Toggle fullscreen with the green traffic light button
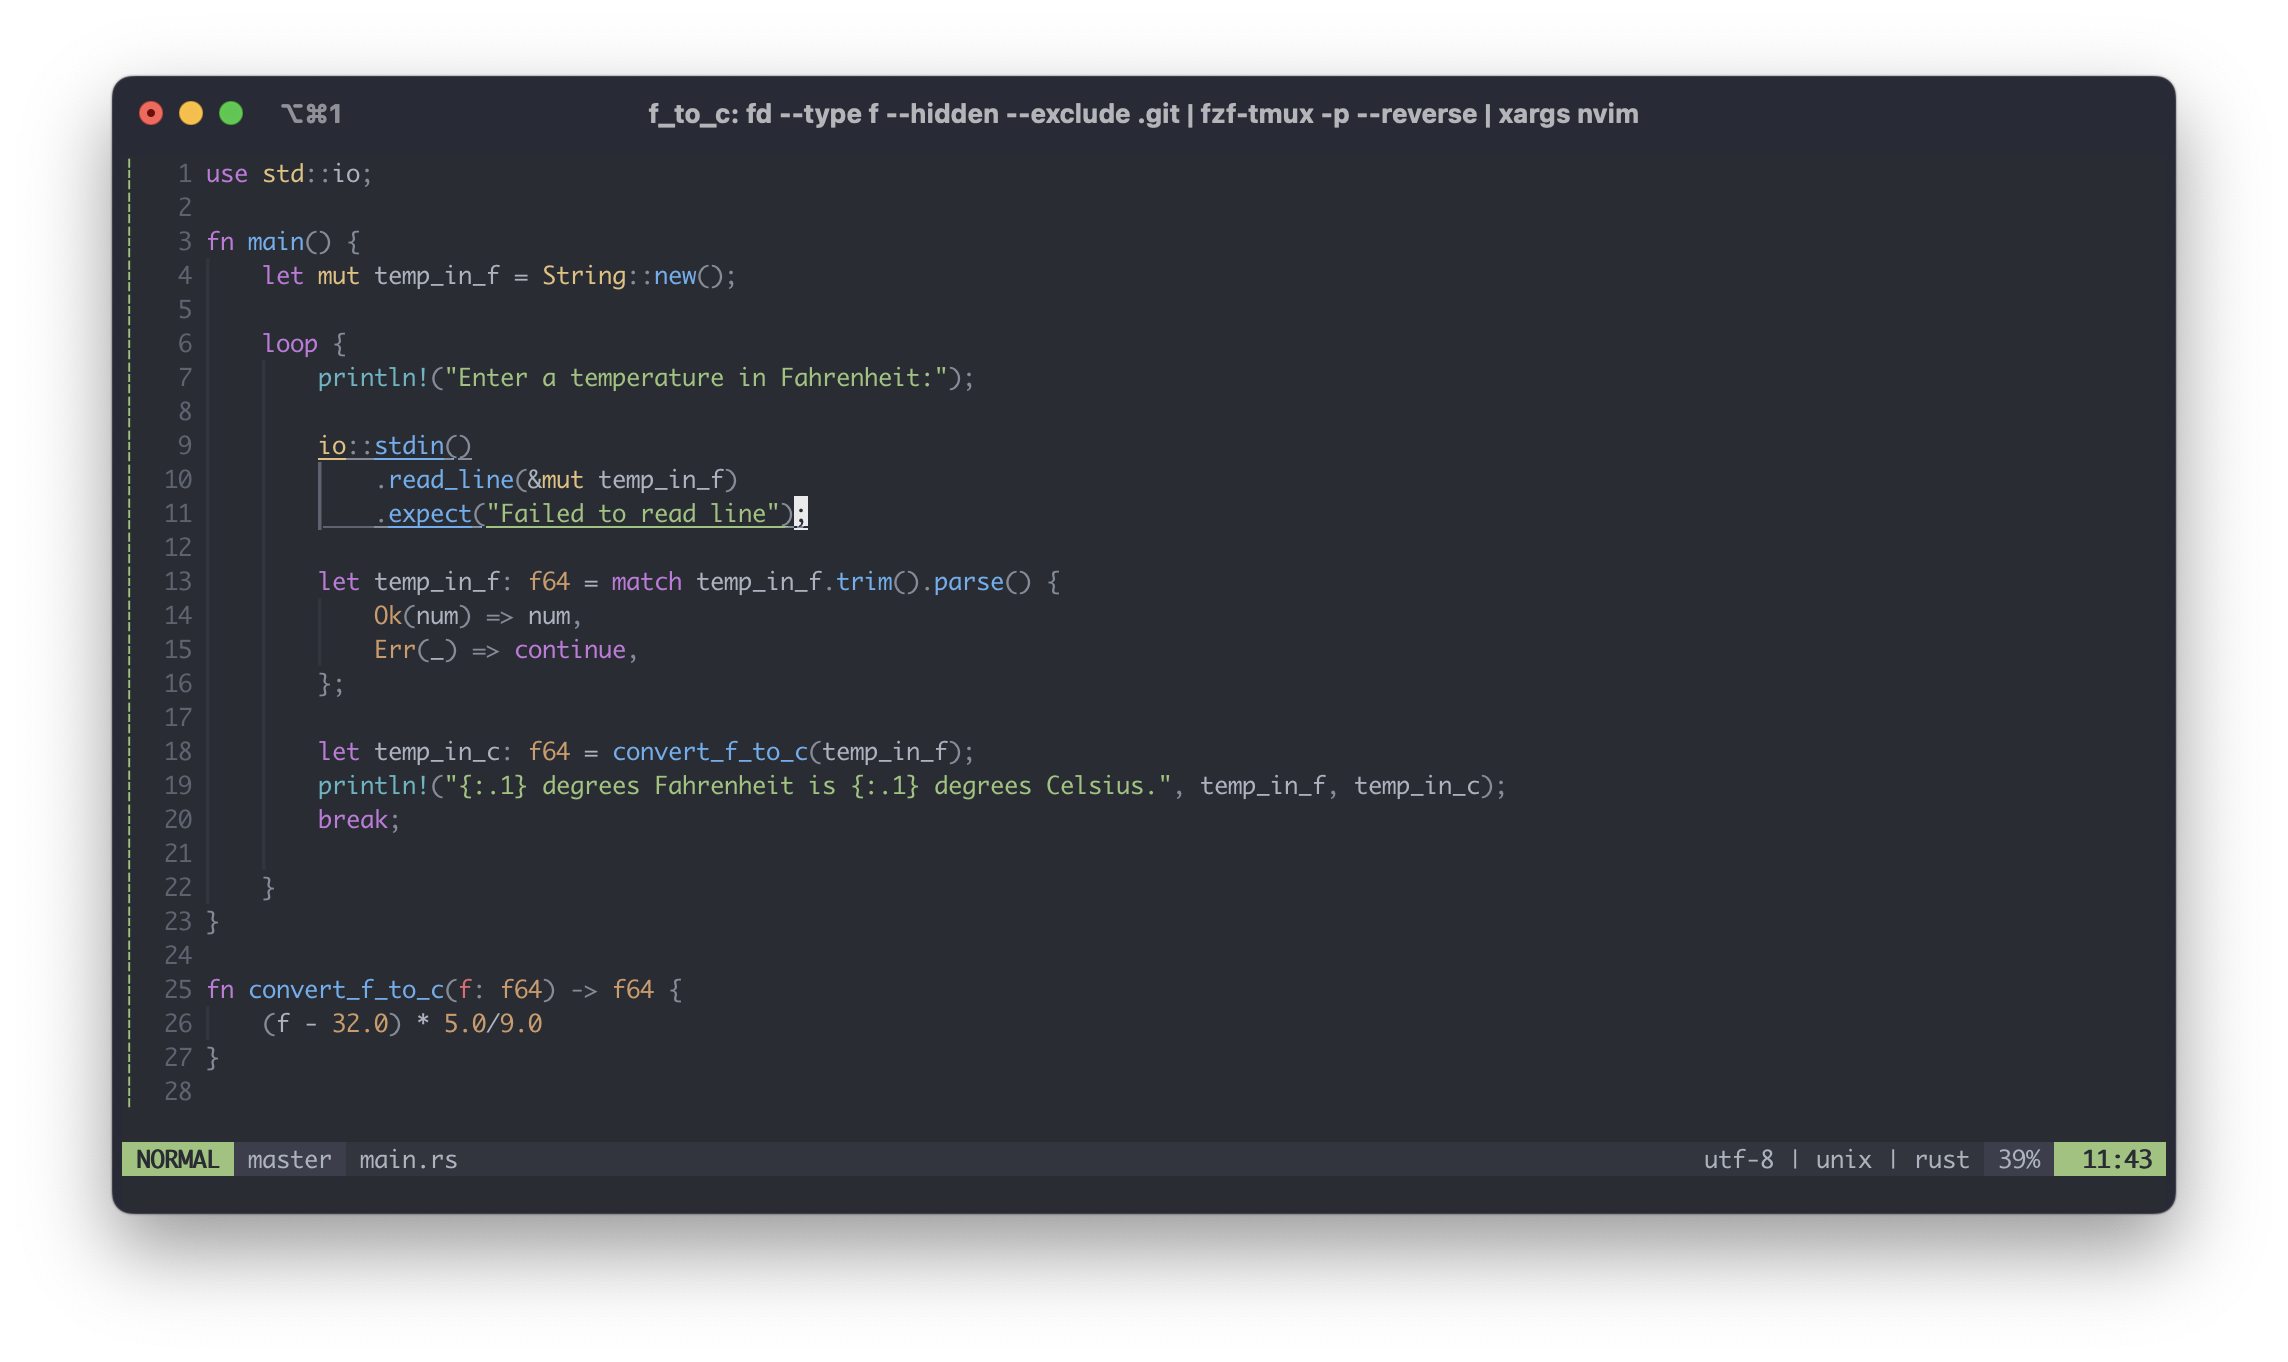This screenshot has height=1362, width=2288. 232,113
